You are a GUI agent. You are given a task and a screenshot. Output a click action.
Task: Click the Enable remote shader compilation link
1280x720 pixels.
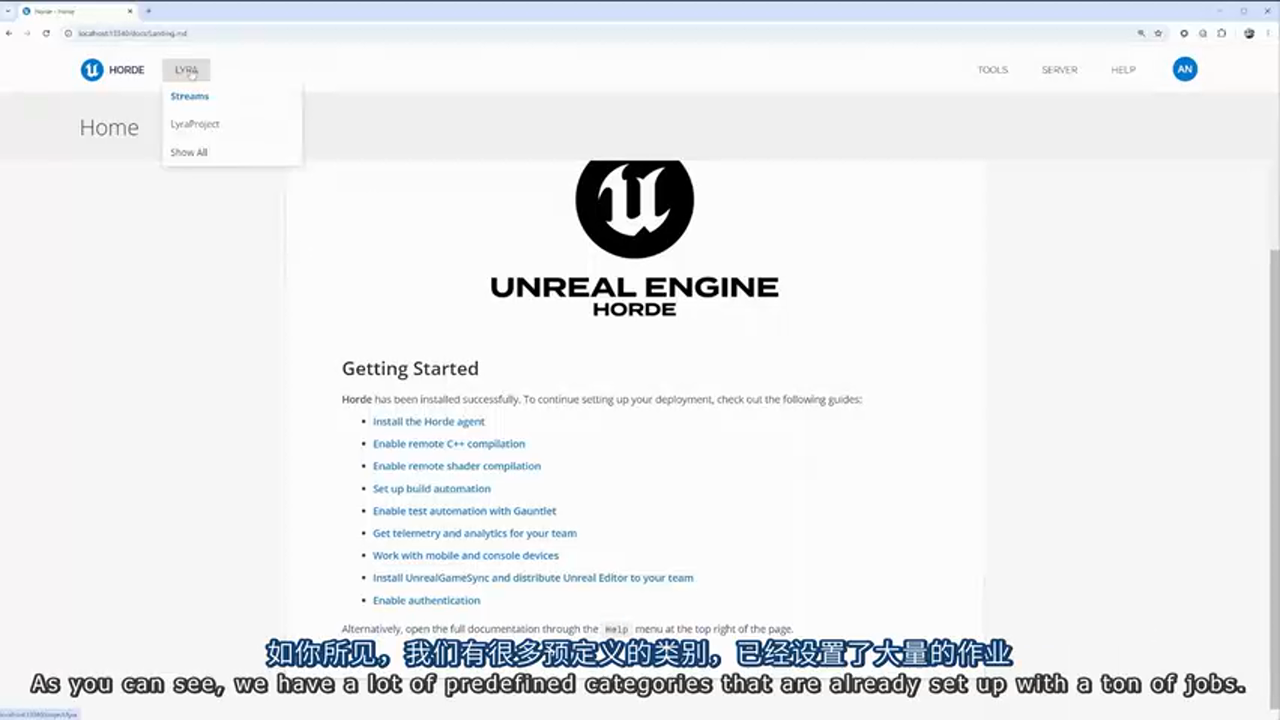[x=456, y=465]
